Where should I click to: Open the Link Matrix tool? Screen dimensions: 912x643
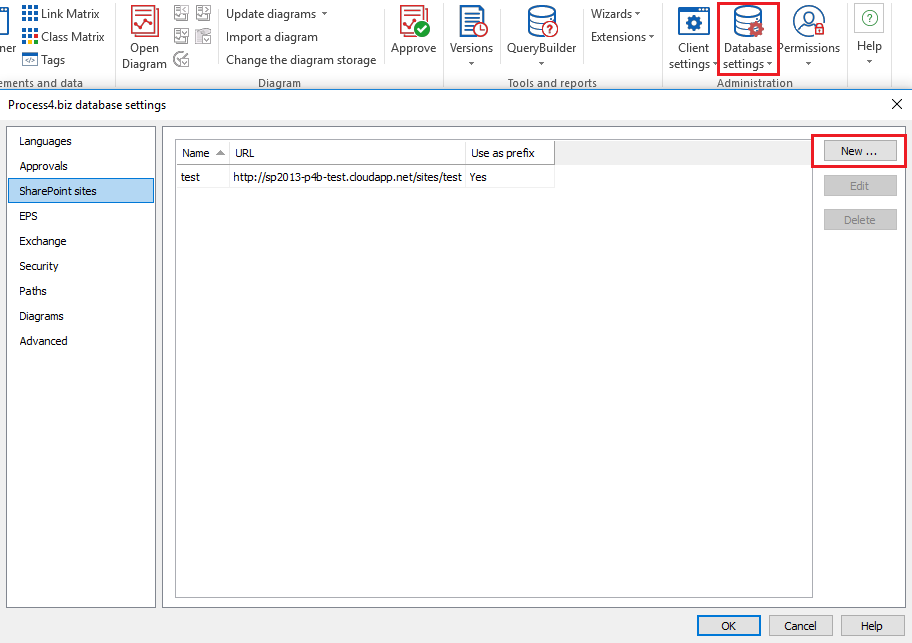coord(60,13)
